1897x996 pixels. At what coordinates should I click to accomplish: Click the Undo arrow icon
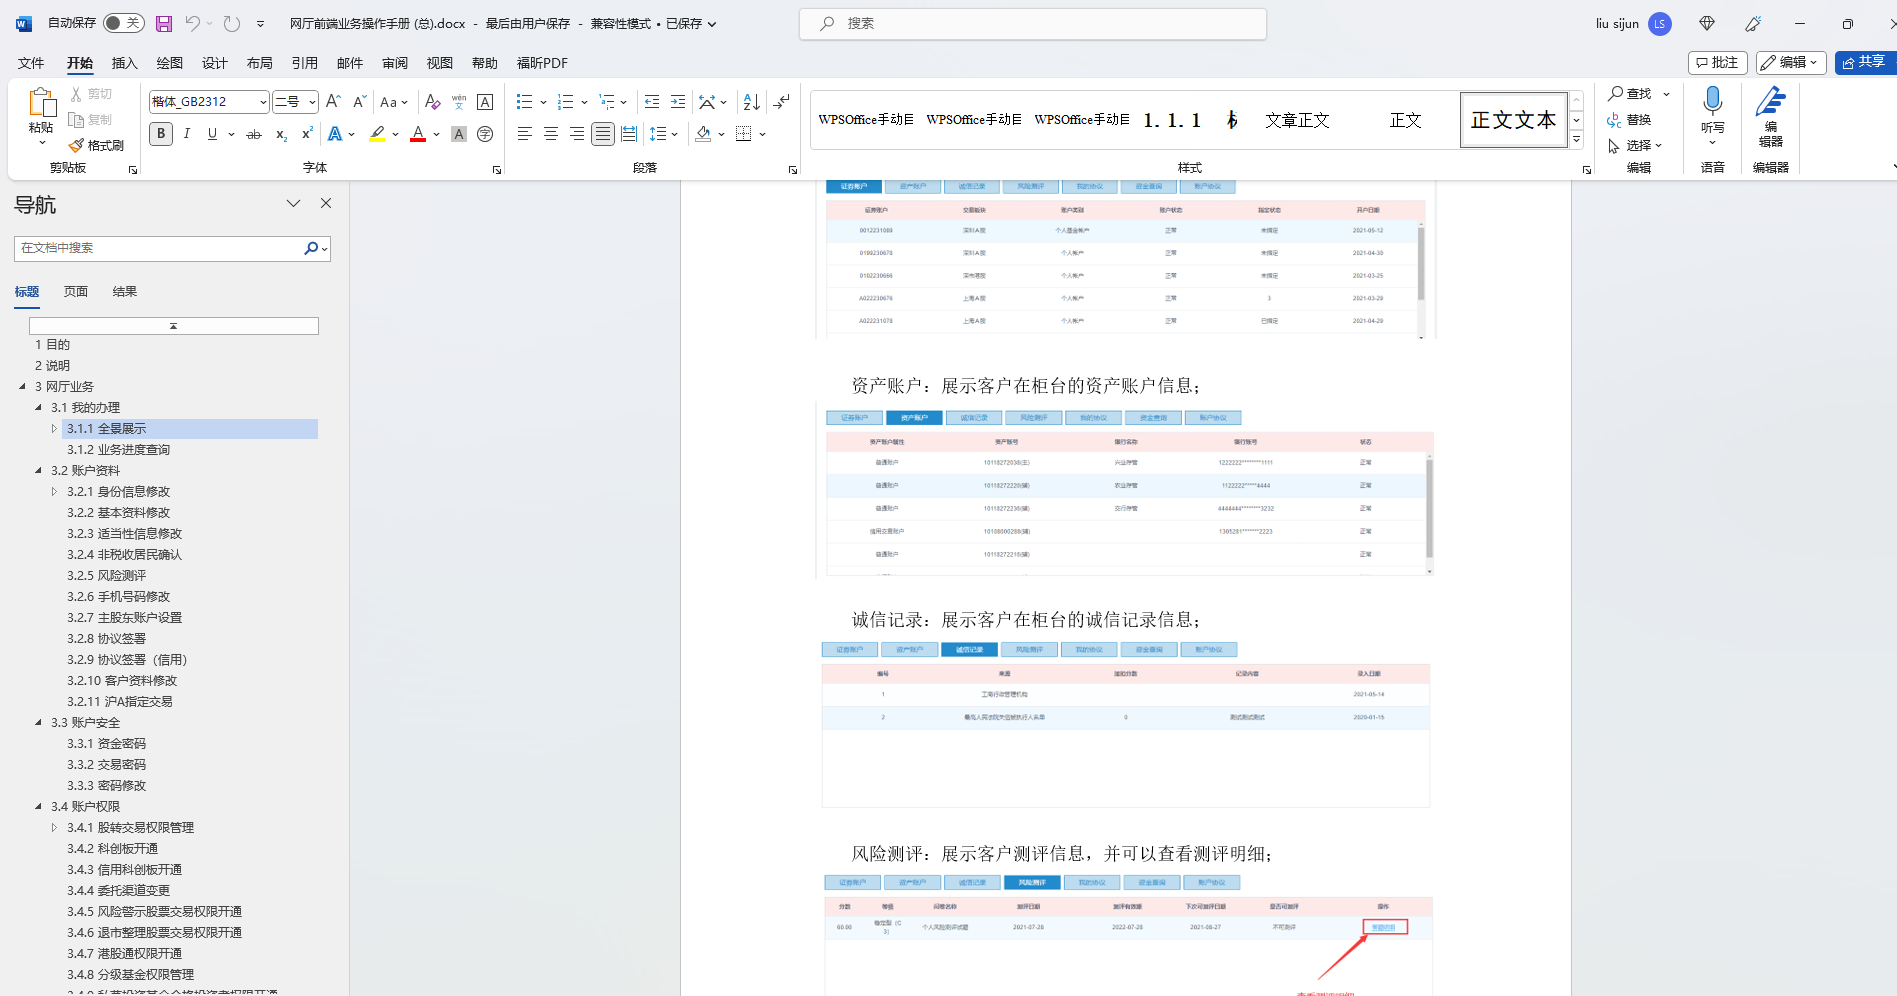click(x=193, y=23)
